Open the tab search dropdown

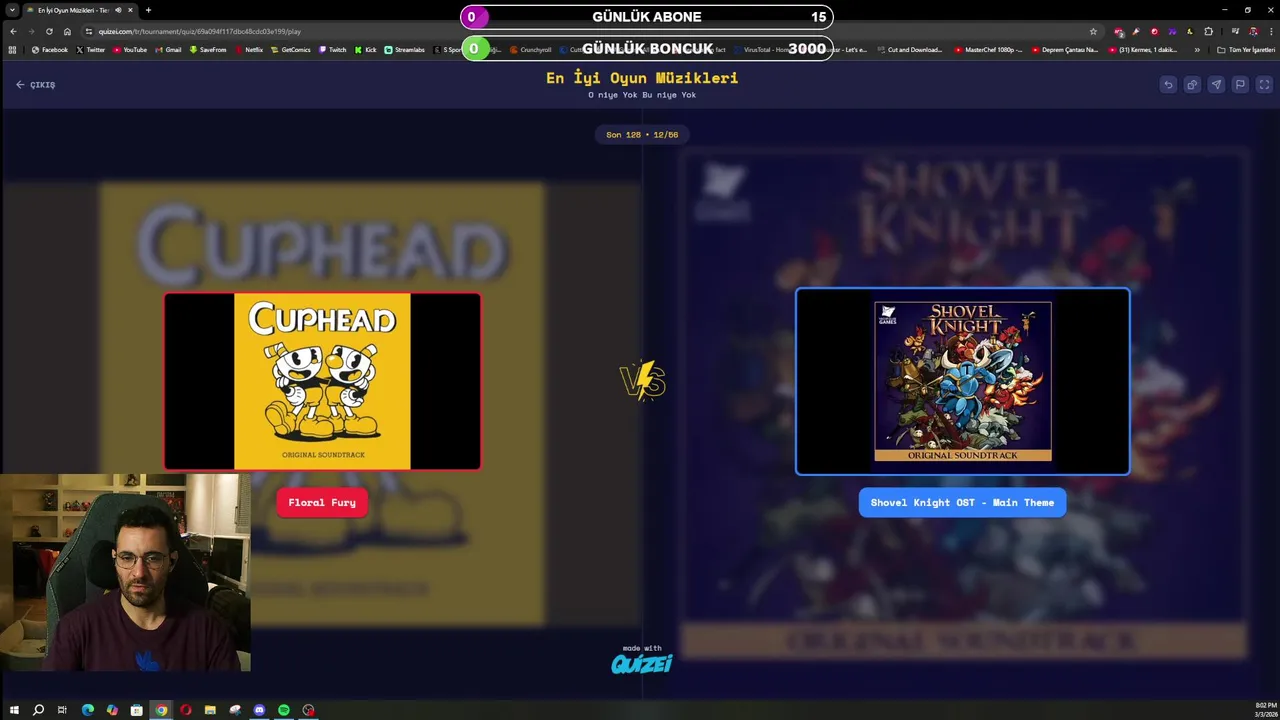[x=12, y=10]
